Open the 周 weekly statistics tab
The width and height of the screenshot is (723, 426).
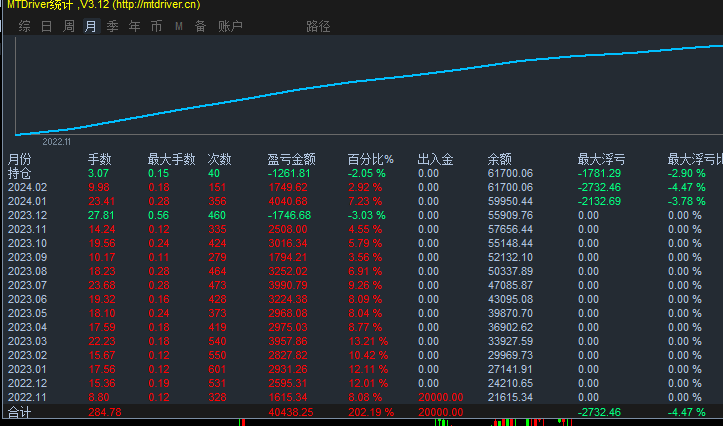tap(69, 26)
